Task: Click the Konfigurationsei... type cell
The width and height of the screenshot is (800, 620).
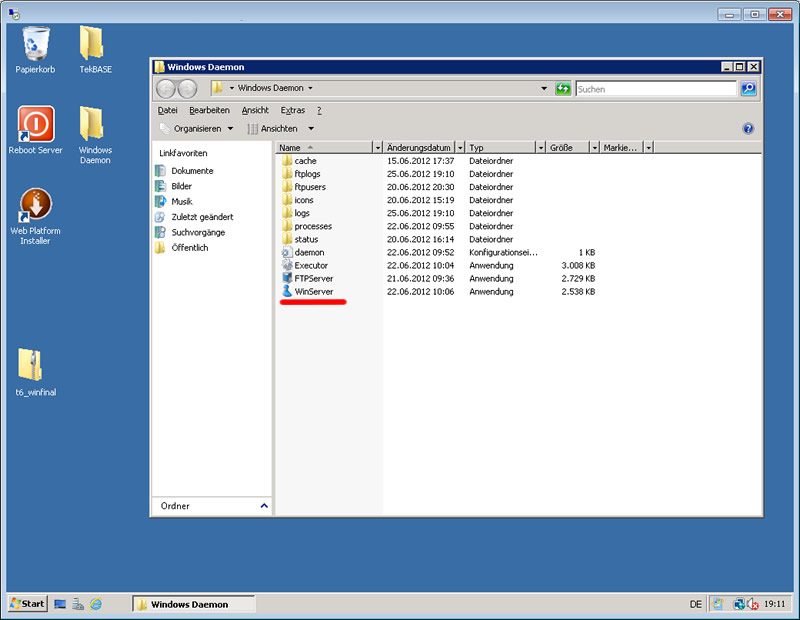Action: (503, 252)
